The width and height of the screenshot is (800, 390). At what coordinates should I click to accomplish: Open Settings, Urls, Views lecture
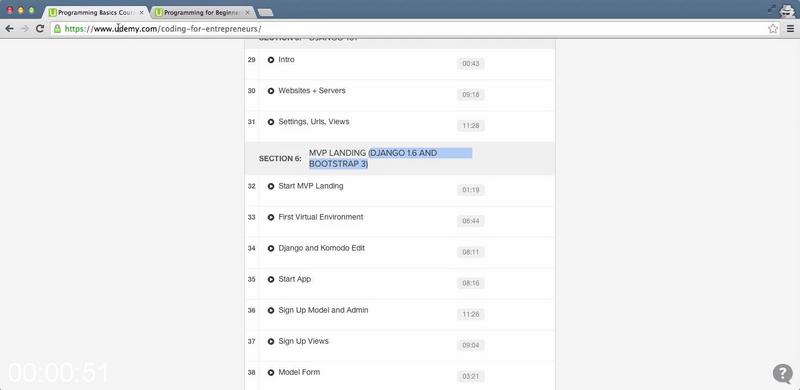point(314,122)
